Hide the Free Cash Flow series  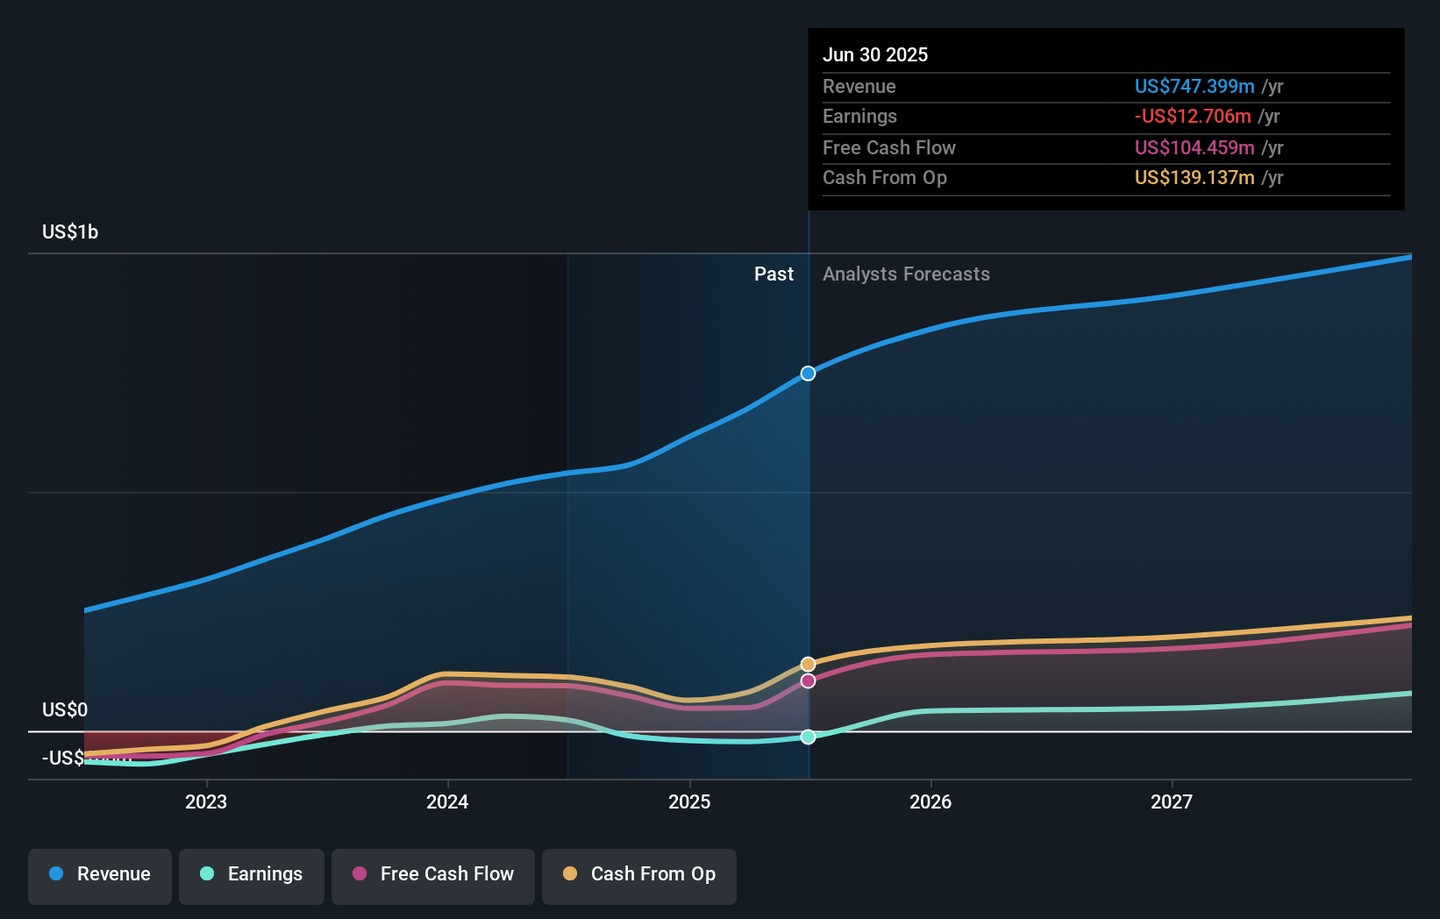(x=433, y=874)
